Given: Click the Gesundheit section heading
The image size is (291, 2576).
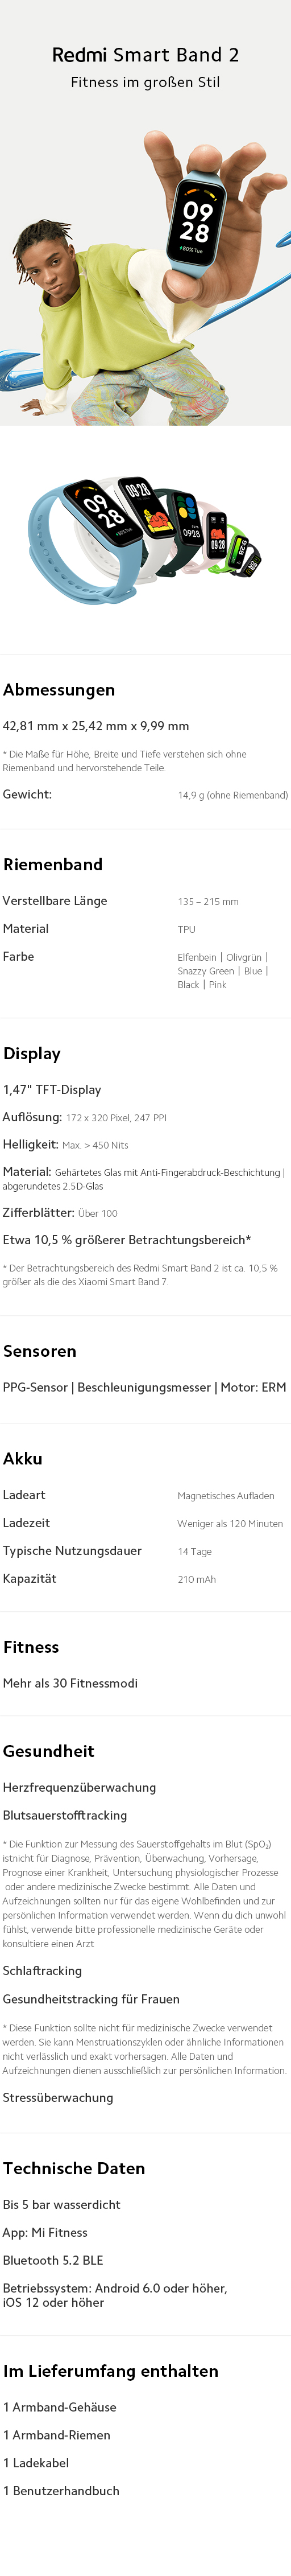Looking at the screenshot, I should (x=49, y=1751).
